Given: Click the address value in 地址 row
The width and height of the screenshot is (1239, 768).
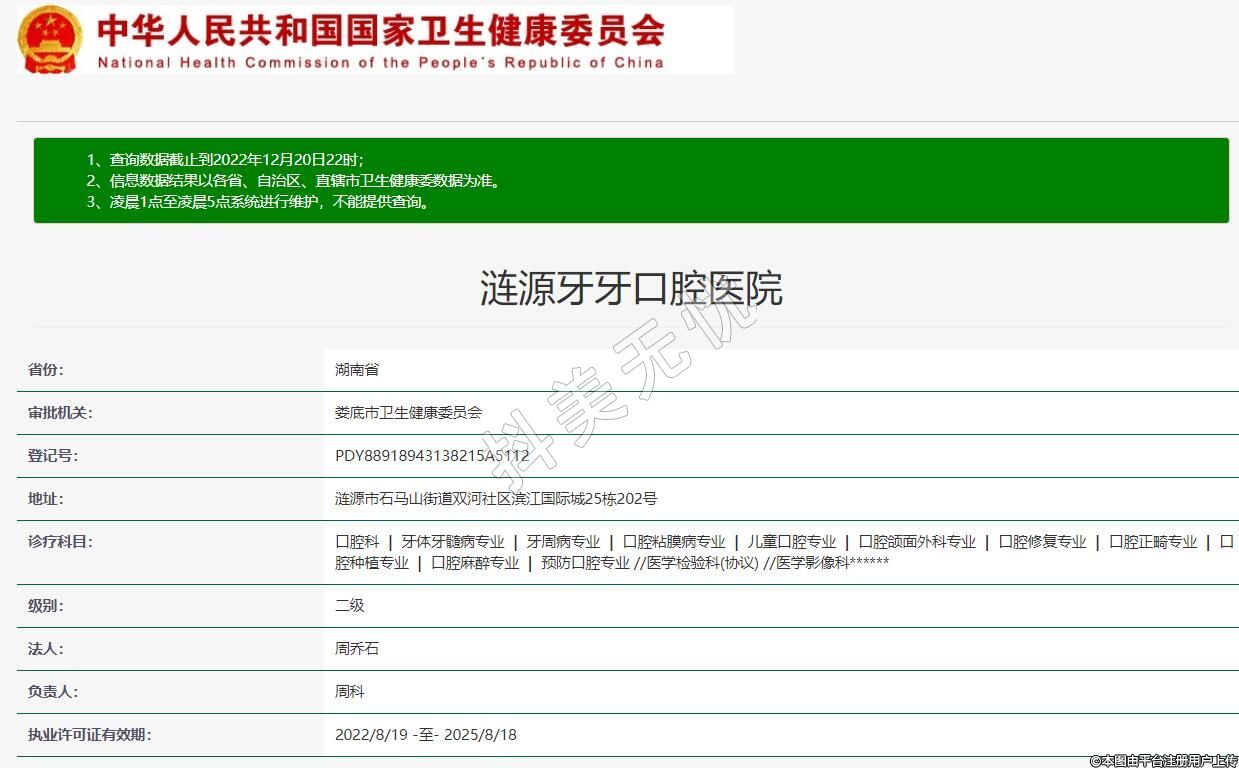Looking at the screenshot, I should point(496,499).
